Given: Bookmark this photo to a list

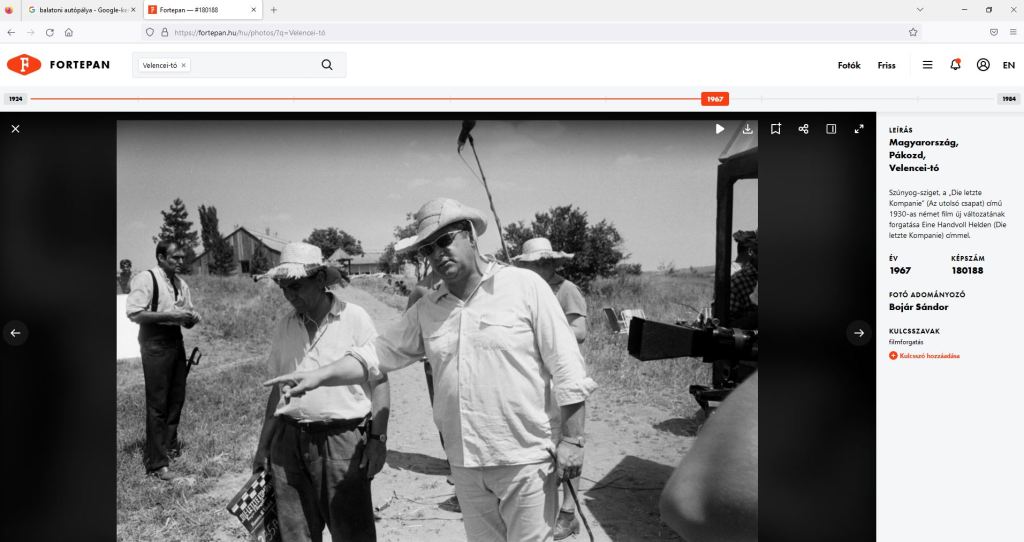Looking at the screenshot, I should 775,129.
